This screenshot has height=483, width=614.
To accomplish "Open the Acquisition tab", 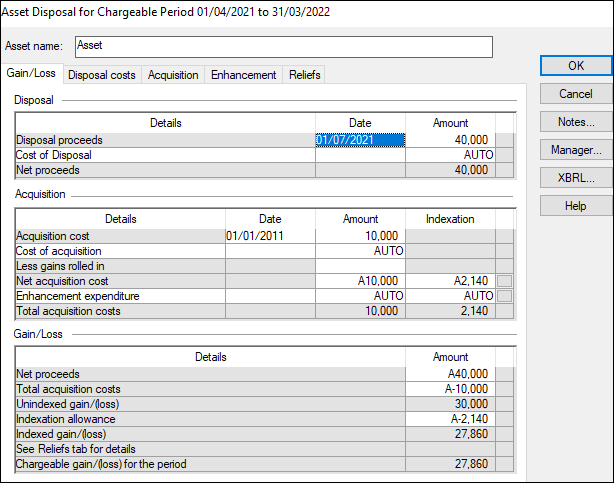I will tap(173, 75).
